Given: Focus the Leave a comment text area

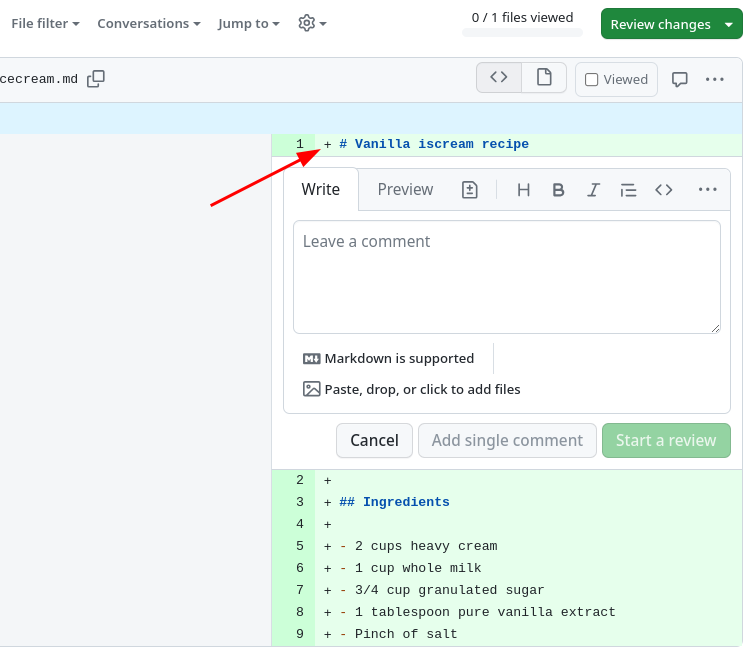Looking at the screenshot, I should (x=506, y=277).
